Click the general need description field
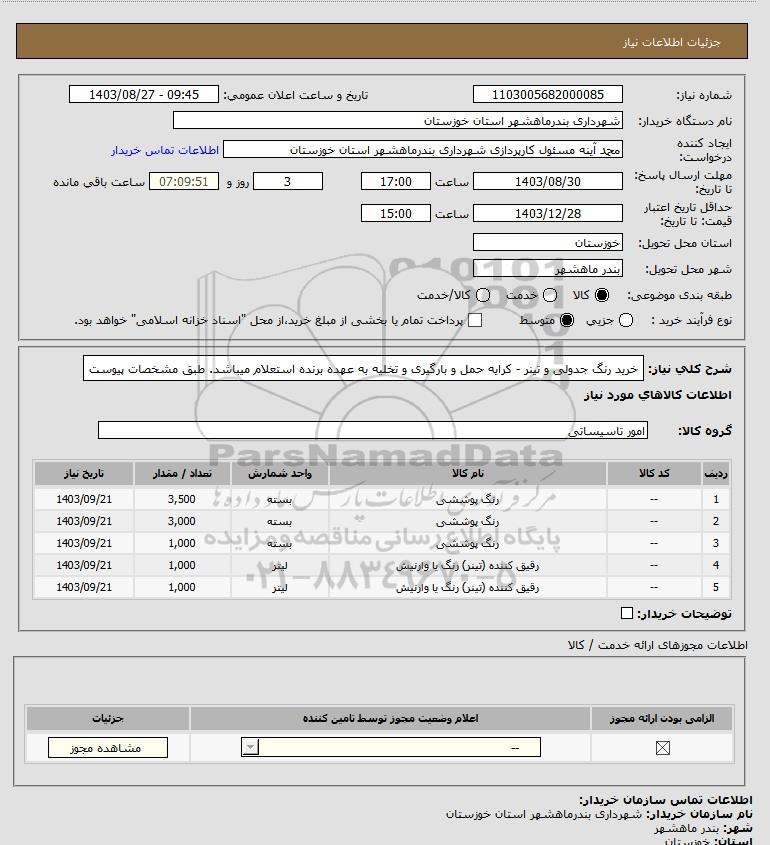 pos(363,369)
